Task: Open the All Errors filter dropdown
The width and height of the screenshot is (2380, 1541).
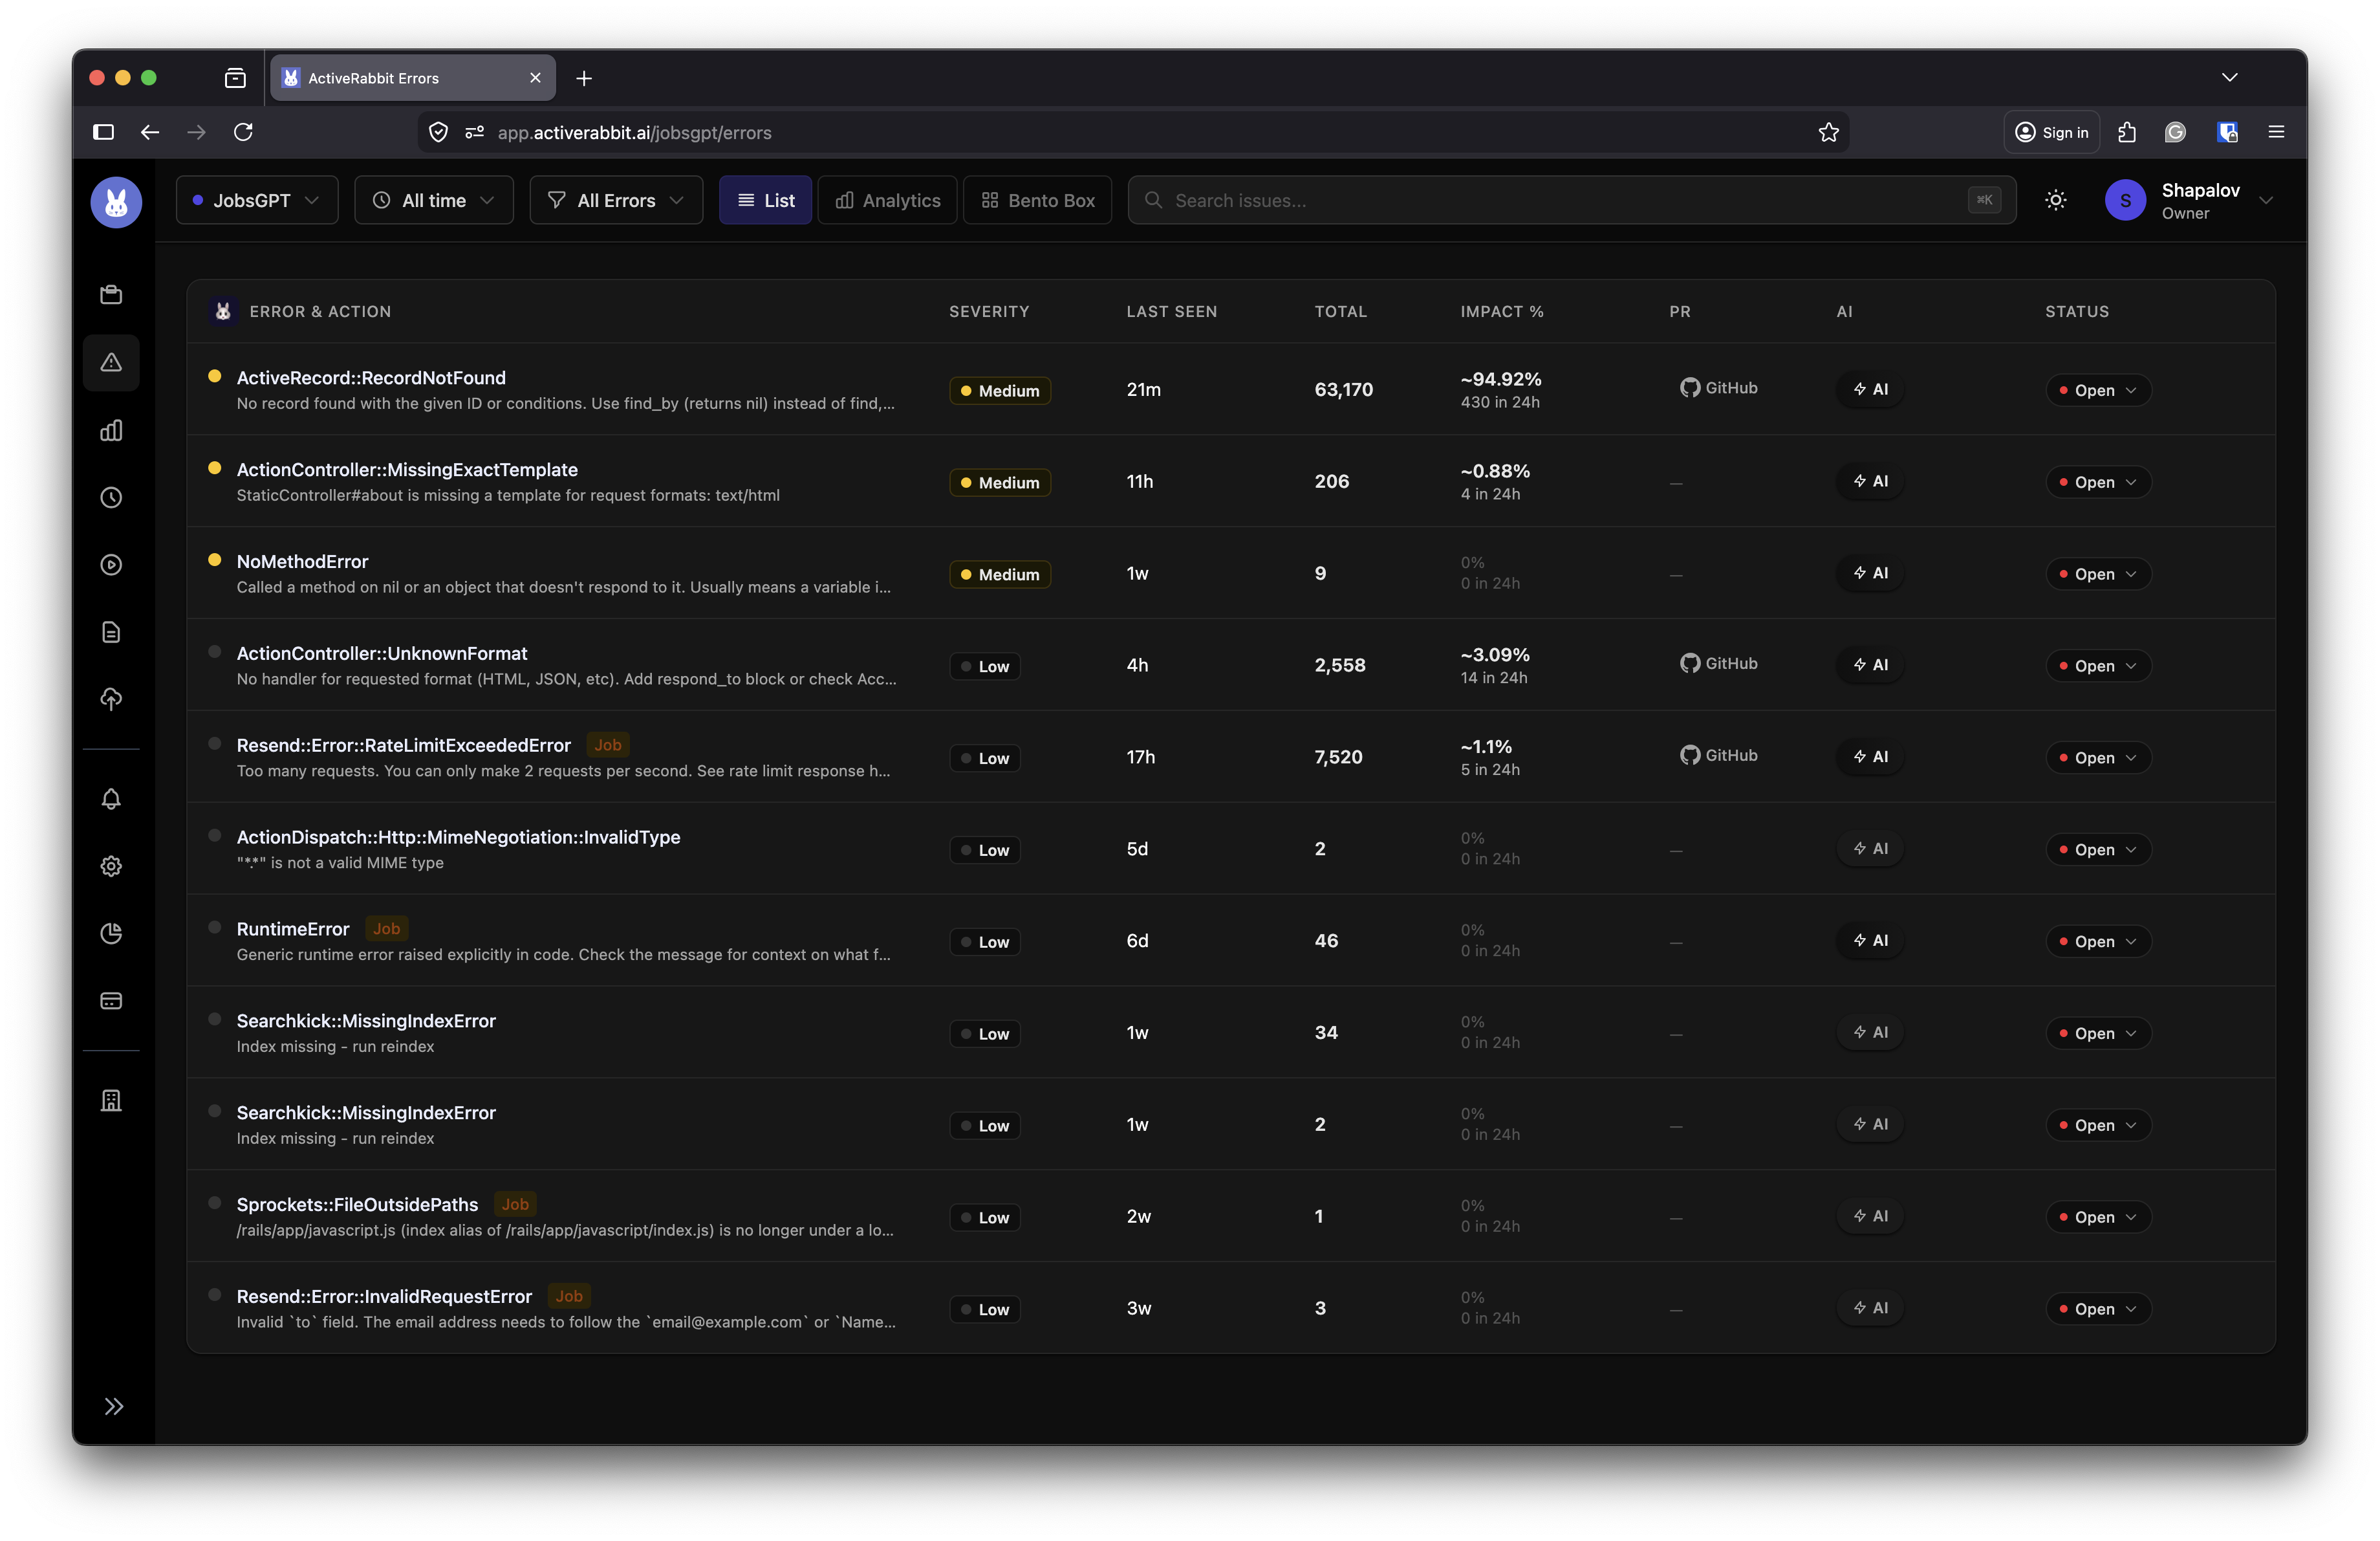Action: pos(616,200)
